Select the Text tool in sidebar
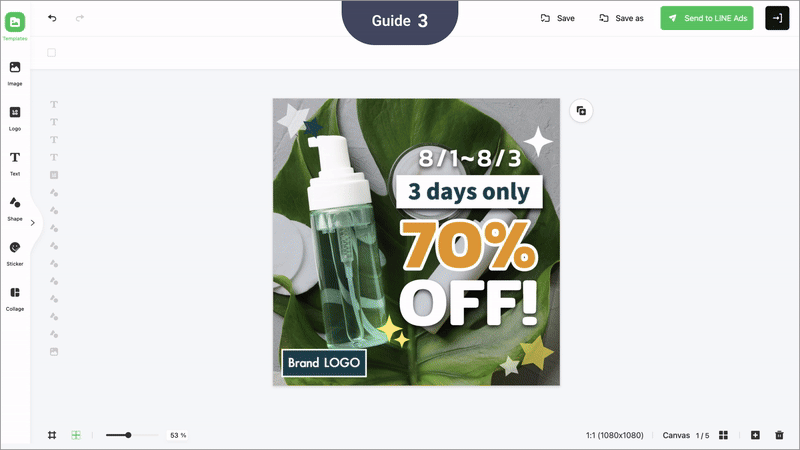 (x=15, y=157)
